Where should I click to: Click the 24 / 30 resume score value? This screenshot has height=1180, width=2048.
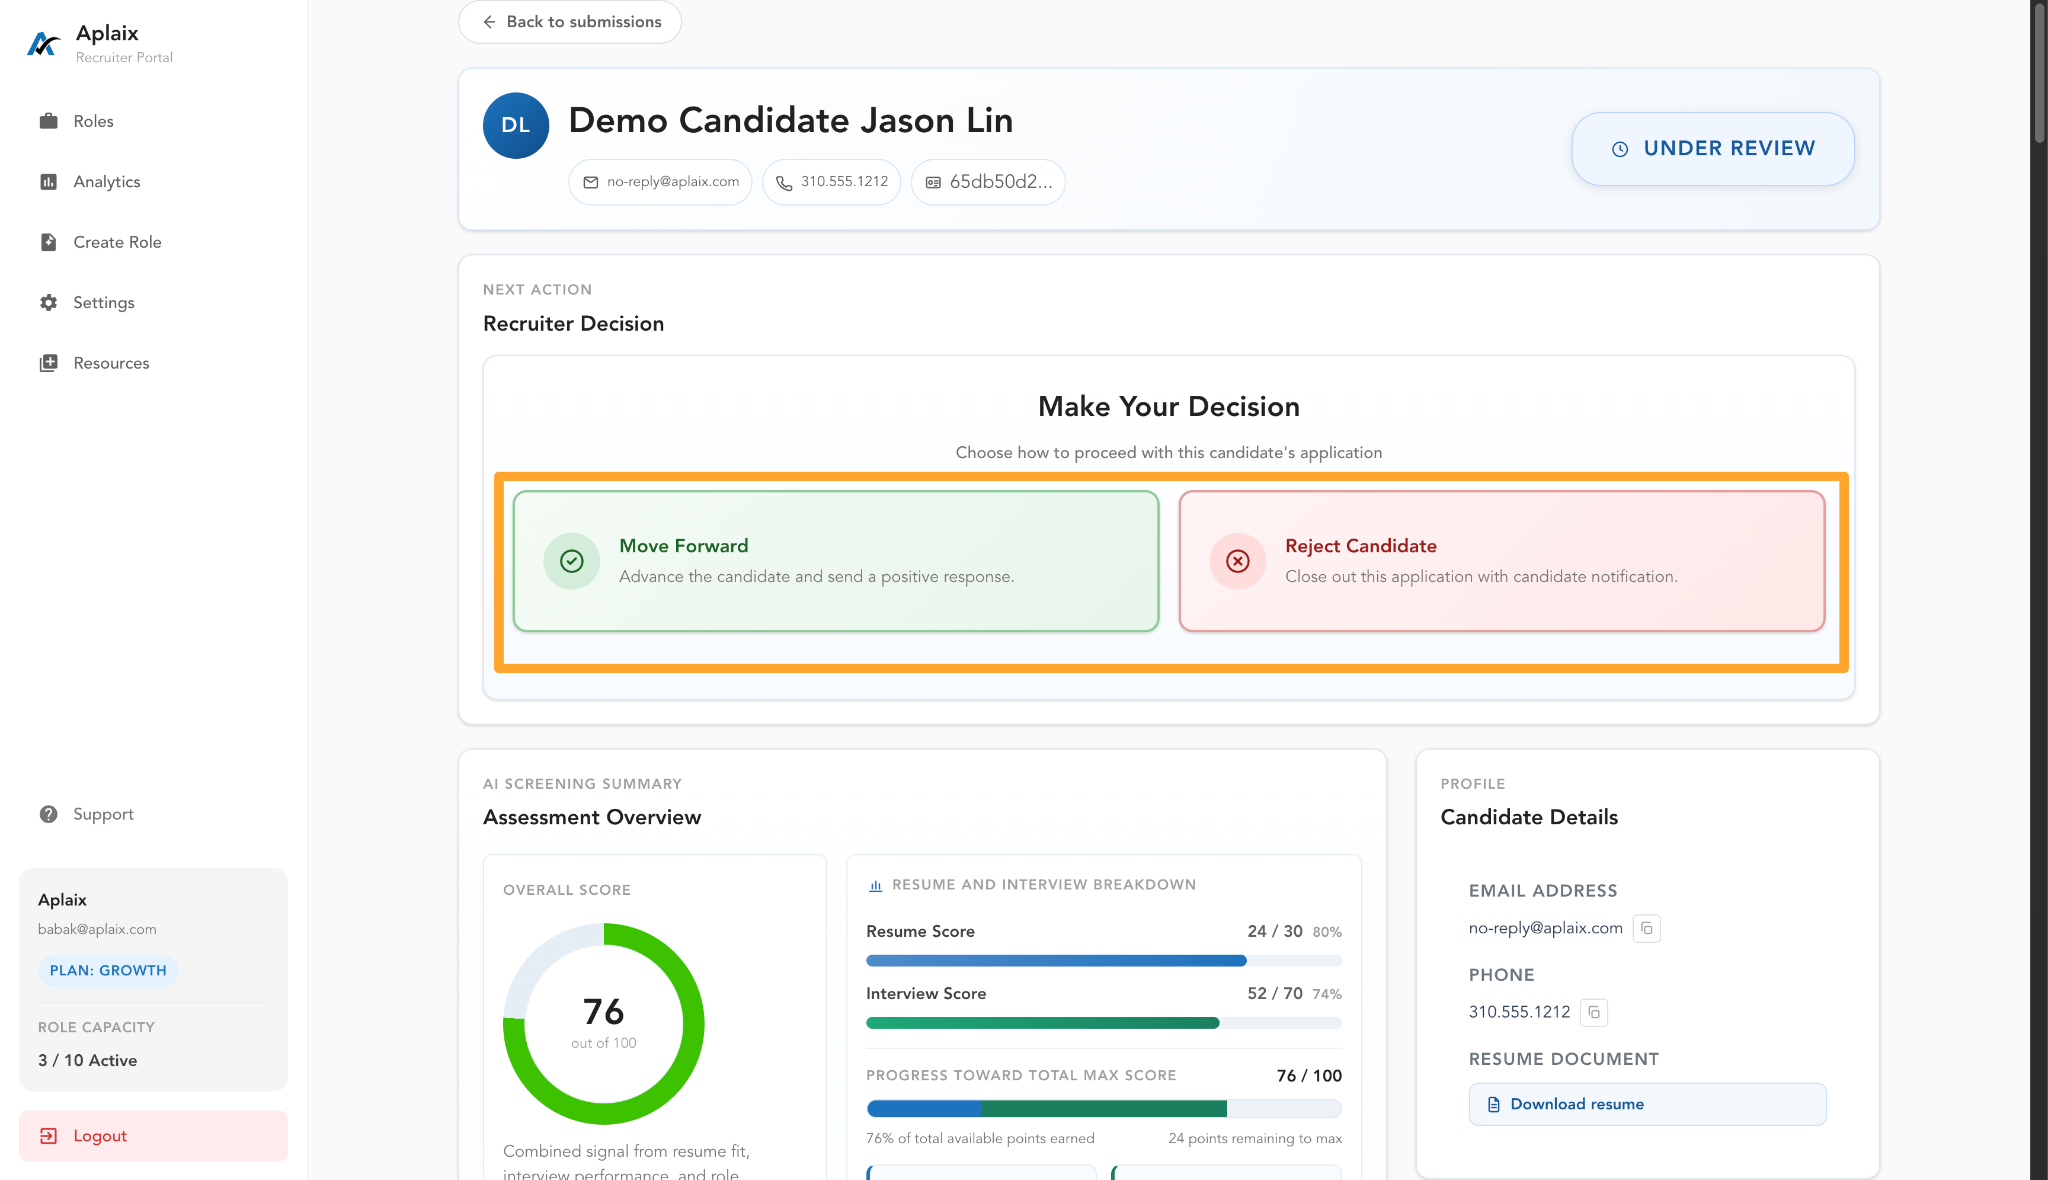pyautogui.click(x=1275, y=931)
